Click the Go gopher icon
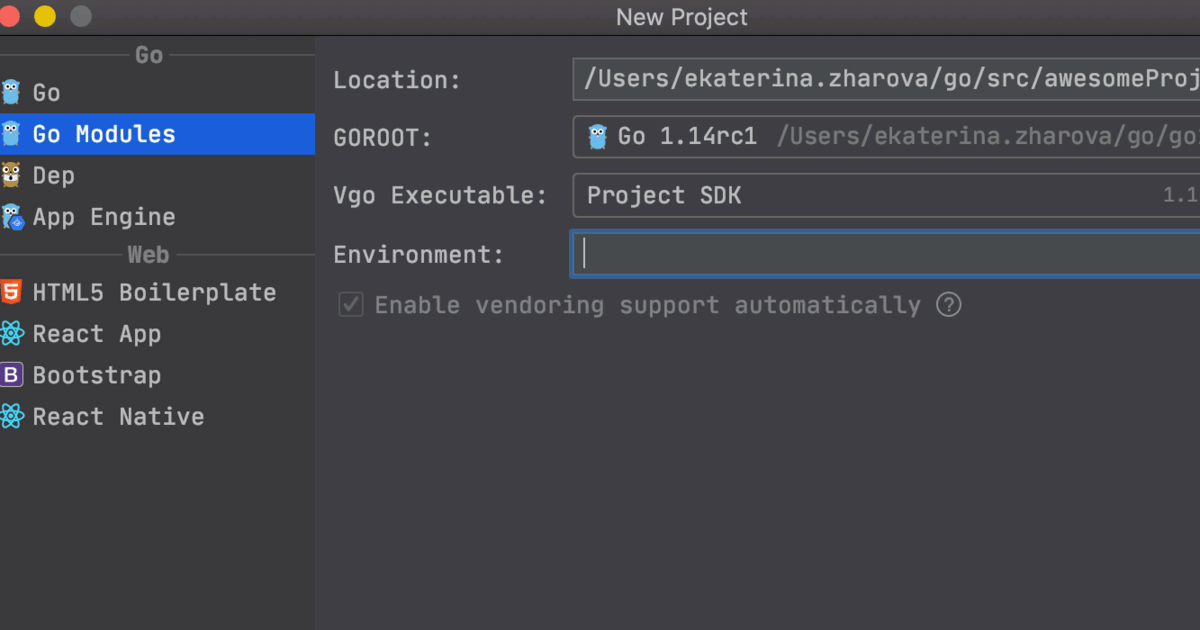The height and width of the screenshot is (630, 1200). pyautogui.click(x=11, y=93)
